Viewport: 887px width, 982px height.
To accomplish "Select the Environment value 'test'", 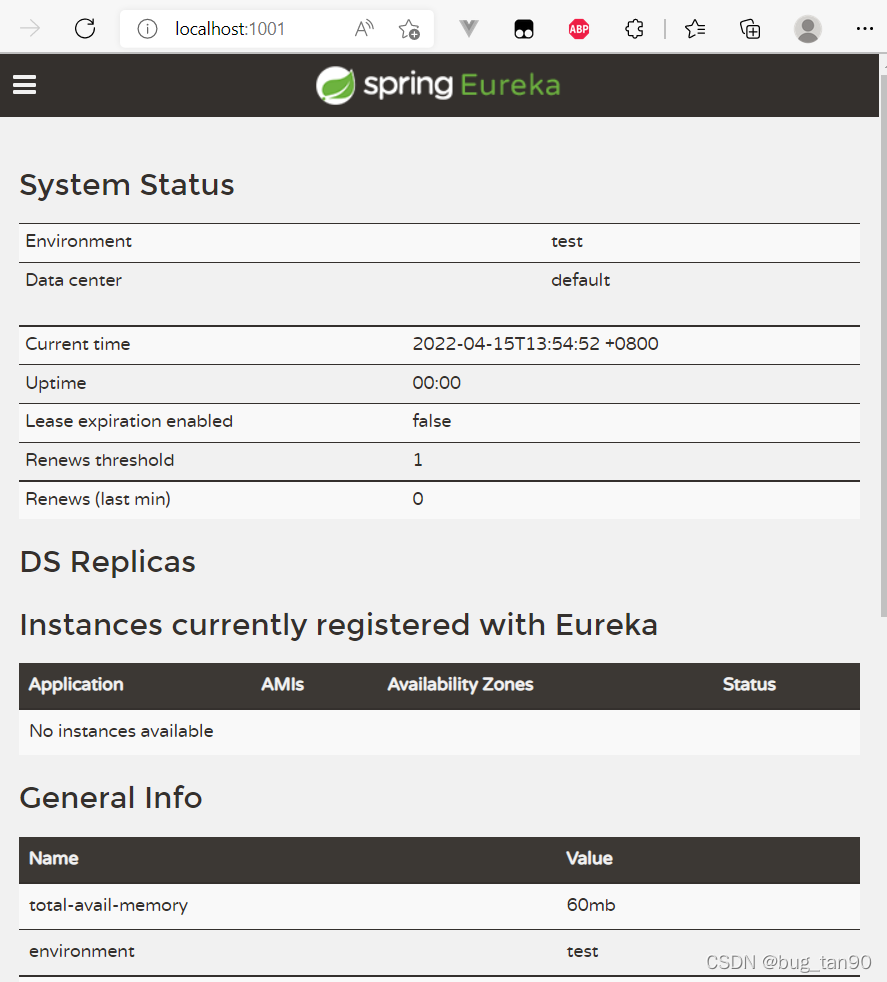I will [567, 242].
